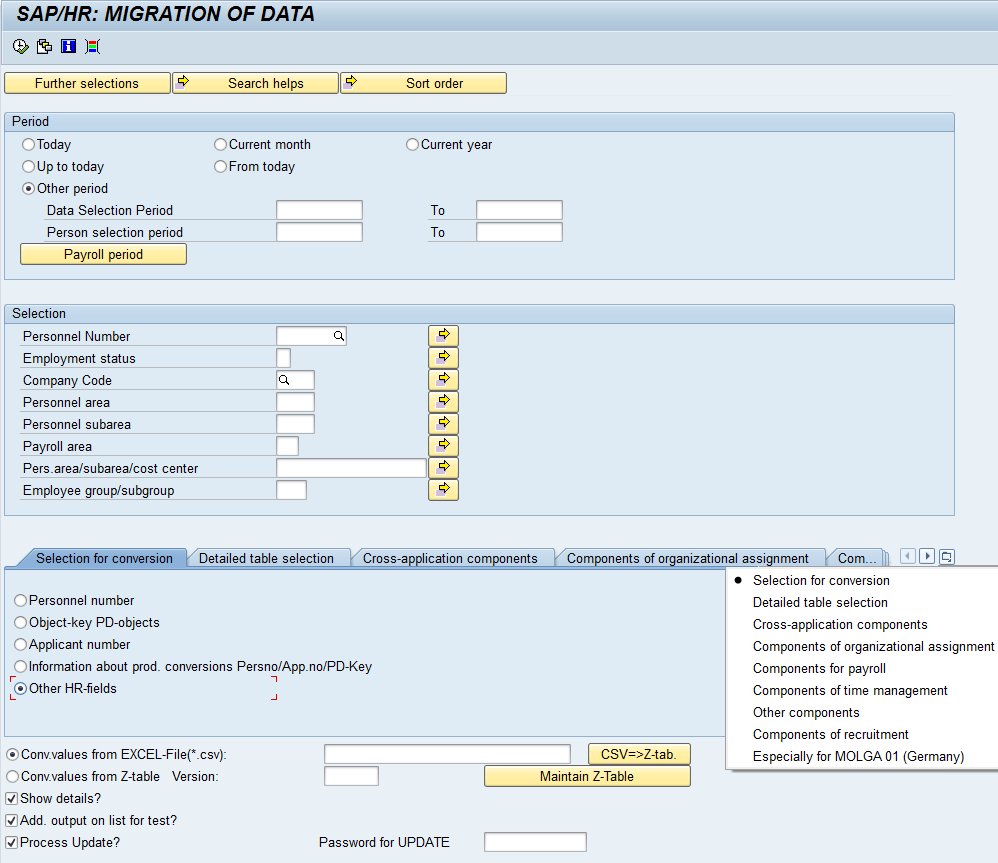Toggle the Show details? checkbox
This screenshot has height=863, width=998.
point(11,799)
